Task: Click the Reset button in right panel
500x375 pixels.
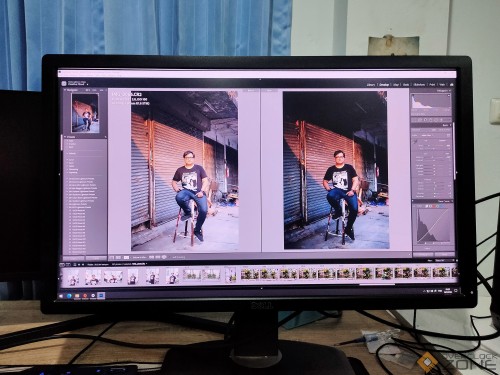Action: click(x=444, y=255)
